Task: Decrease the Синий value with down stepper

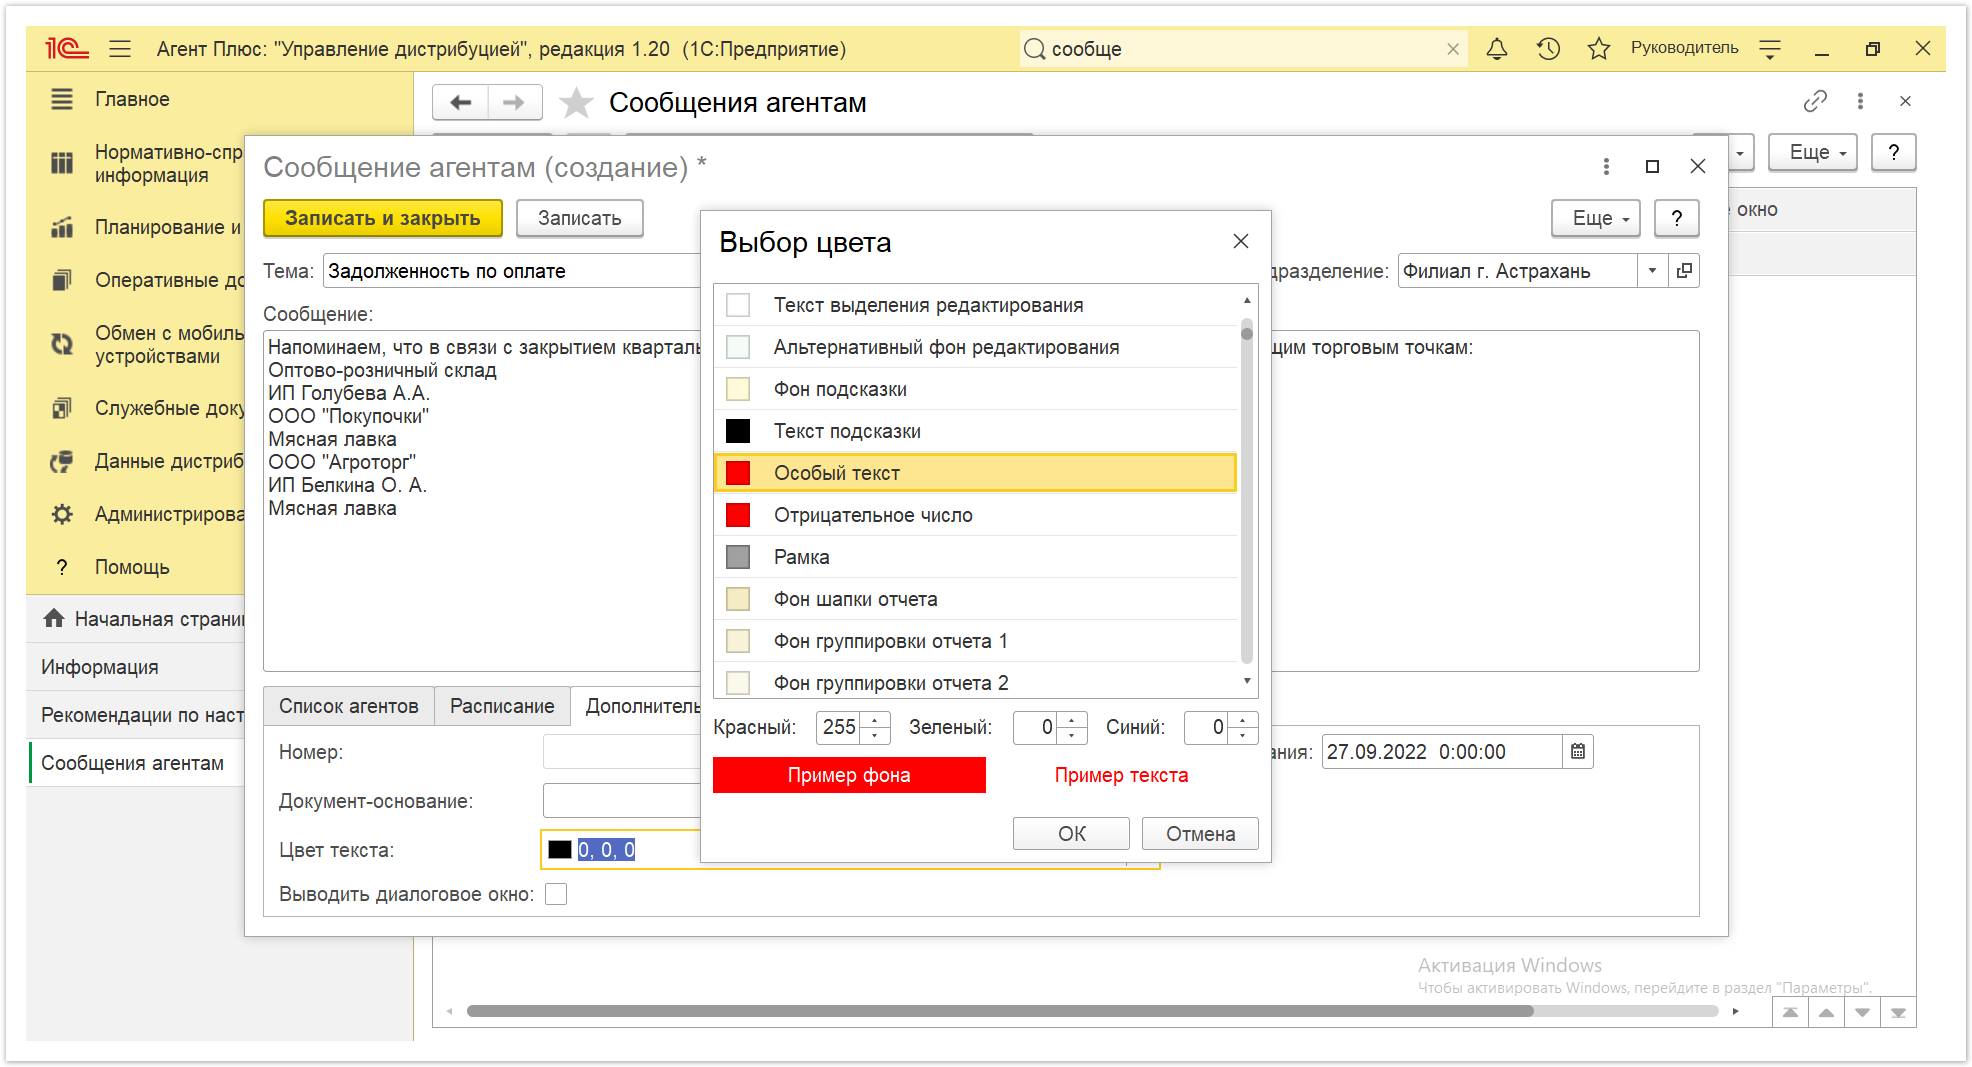Action: tap(1243, 736)
